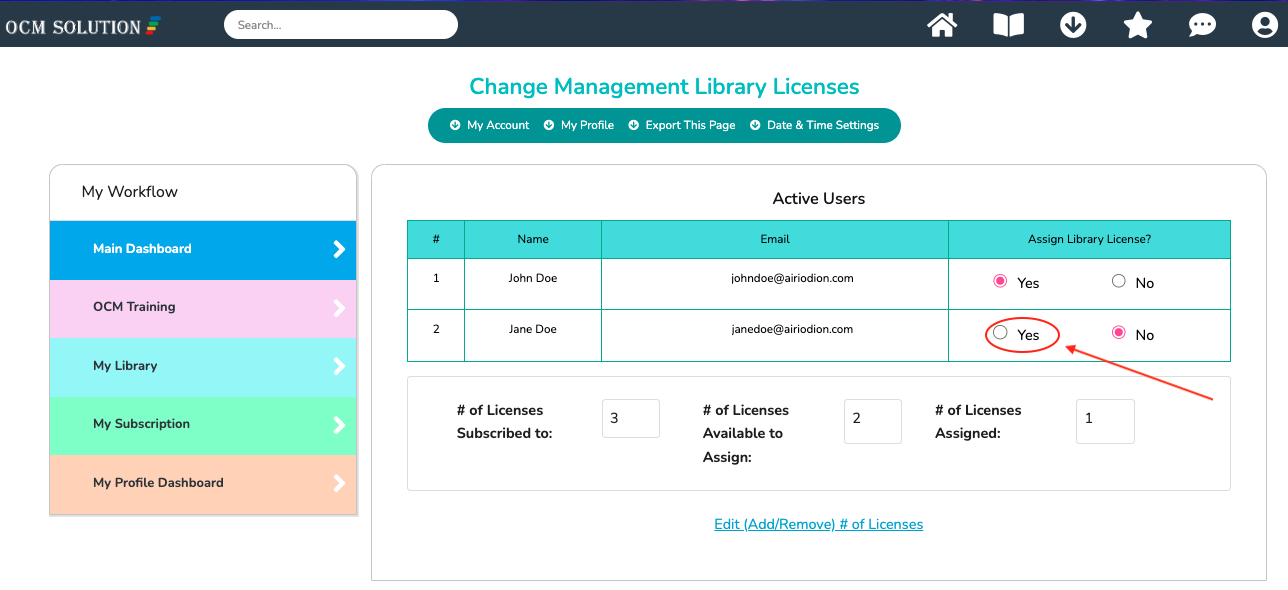Screen dimensions: 1288x590
Task: Enable Yes license assignment for Jane Doe
Action: click(x=999, y=334)
